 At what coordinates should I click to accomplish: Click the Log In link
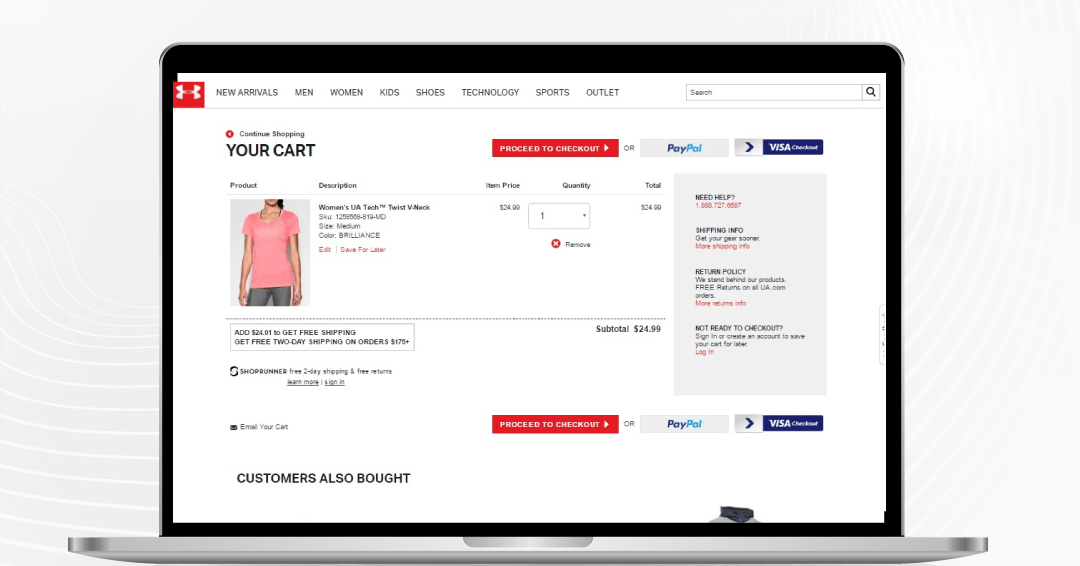[705, 352]
